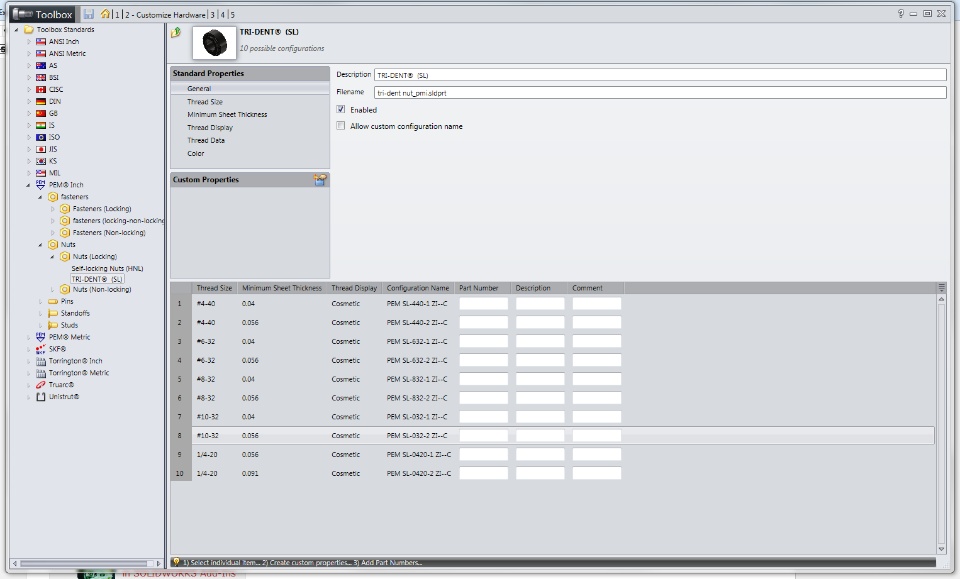The image size is (960, 579).
Task: Expand the ANSI Metric standard
Action: click(28, 54)
